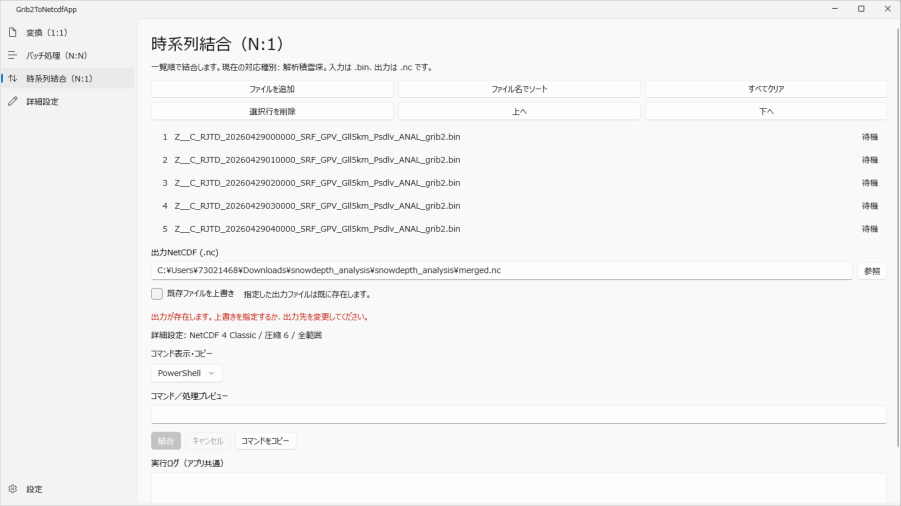
Task: Expand the PowerShell dropdown
Action: coord(187,373)
